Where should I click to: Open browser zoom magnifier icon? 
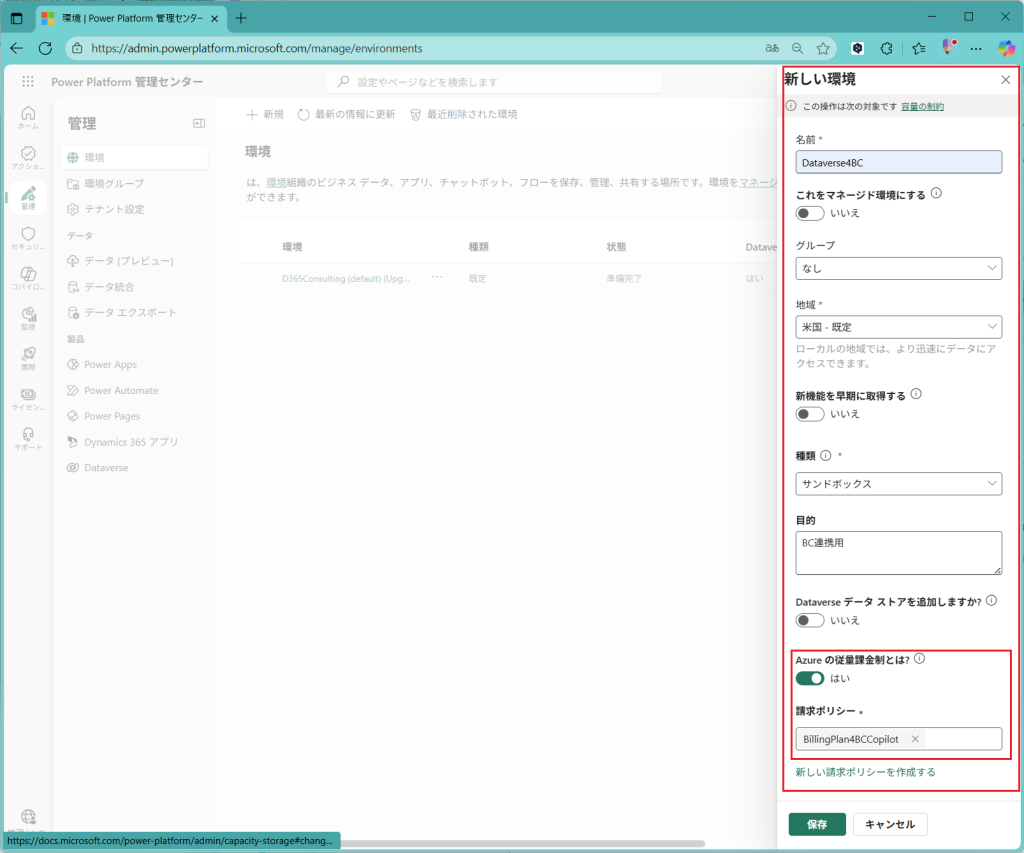point(797,48)
